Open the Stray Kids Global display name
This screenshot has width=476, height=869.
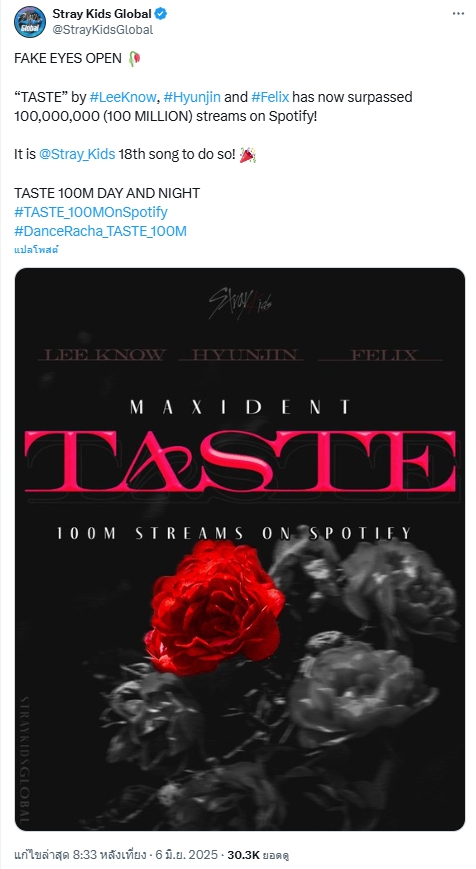102,14
